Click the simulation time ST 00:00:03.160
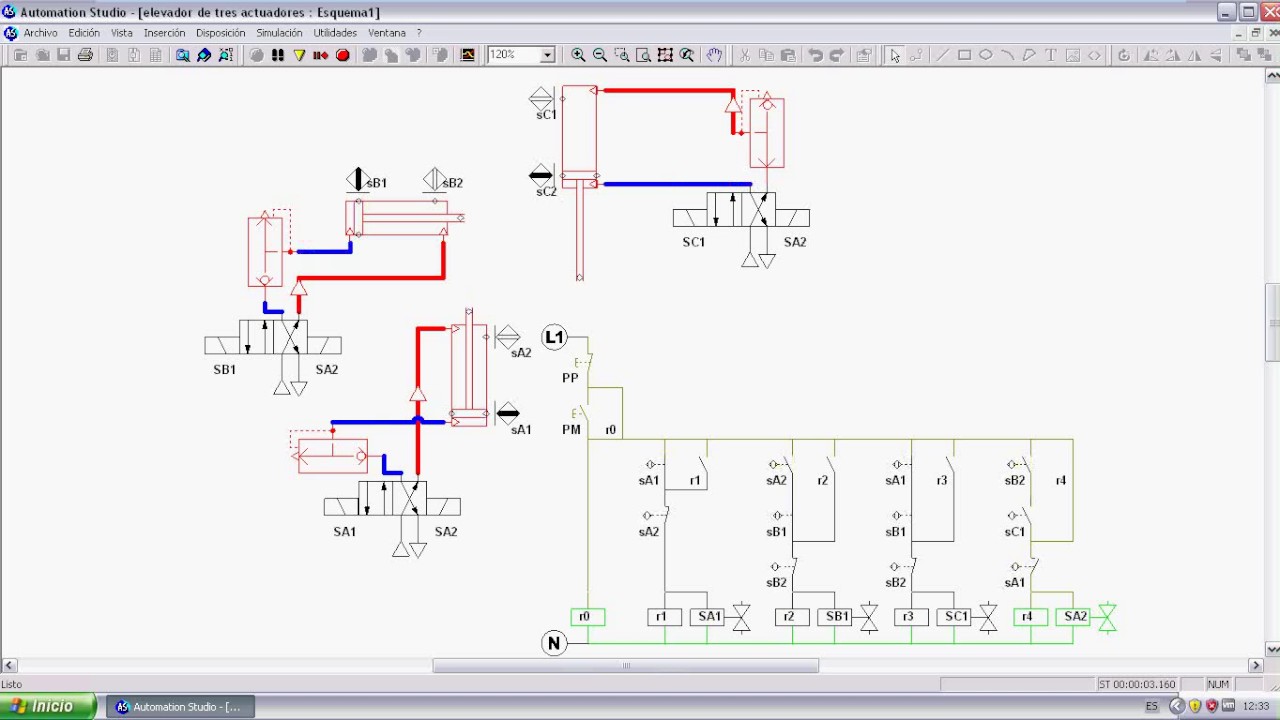The height and width of the screenshot is (720, 1280). 1136,684
